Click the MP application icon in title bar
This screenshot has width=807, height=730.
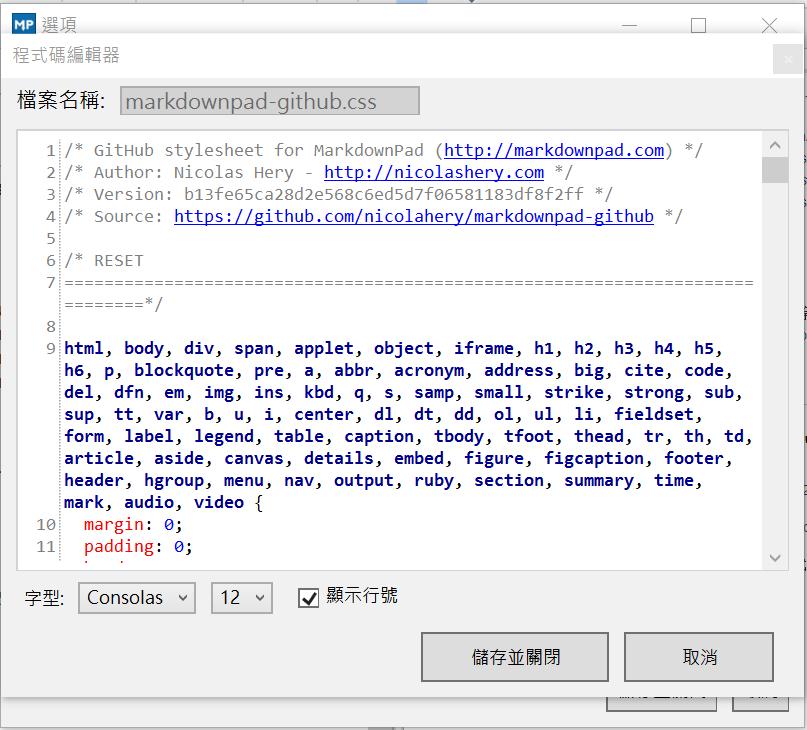[24, 24]
